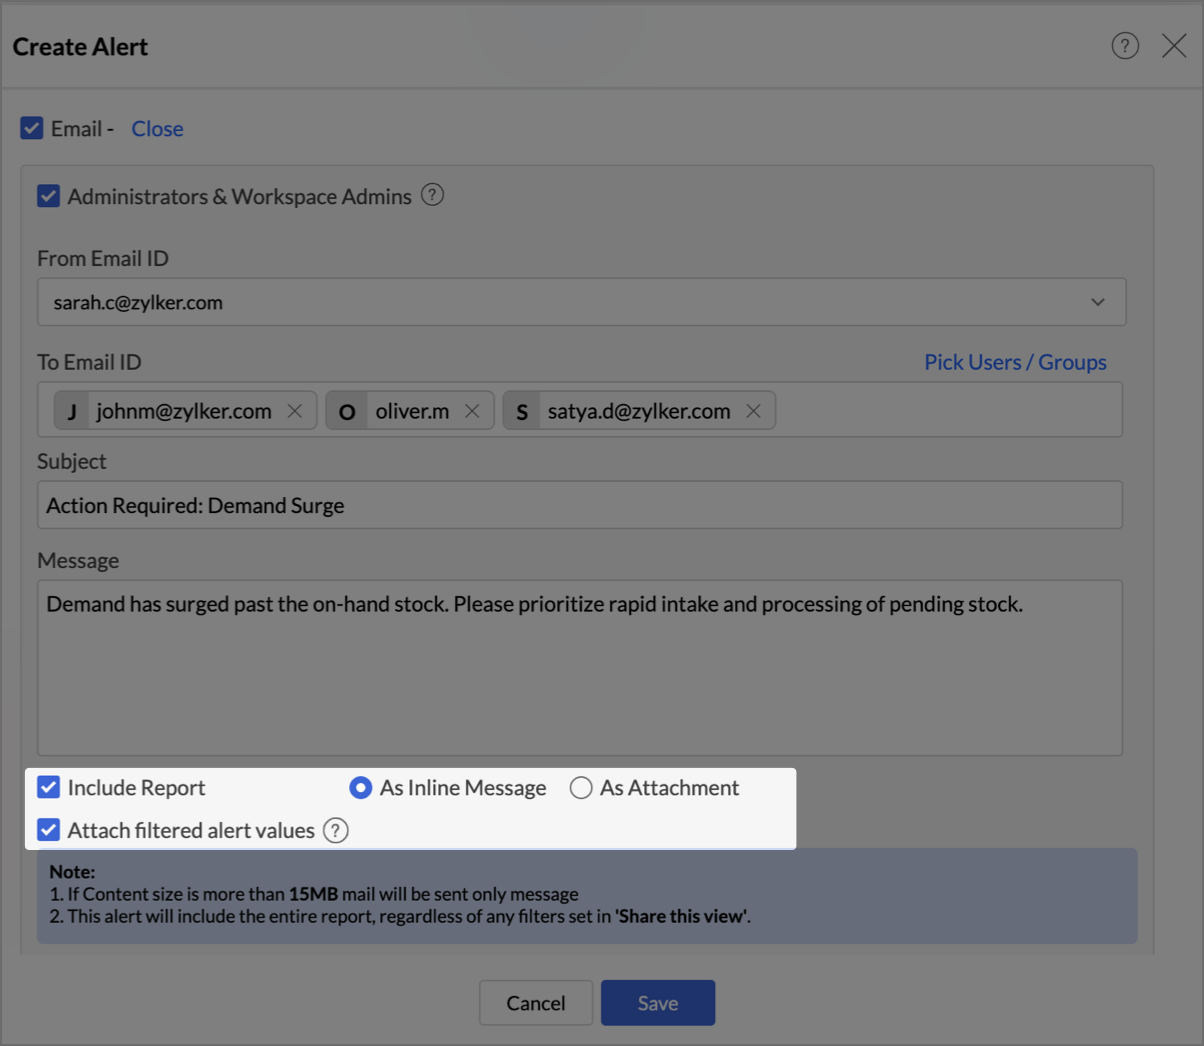This screenshot has width=1204, height=1046.
Task: Expand the From Email ID dropdown
Action: pyautogui.click(x=1097, y=302)
